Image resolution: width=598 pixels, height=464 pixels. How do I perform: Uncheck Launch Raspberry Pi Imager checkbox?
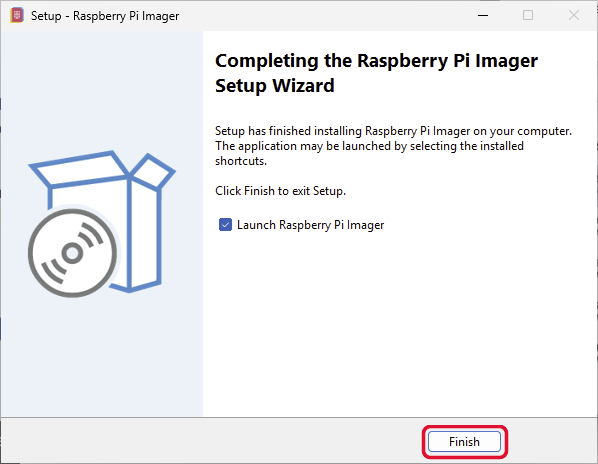(225, 225)
